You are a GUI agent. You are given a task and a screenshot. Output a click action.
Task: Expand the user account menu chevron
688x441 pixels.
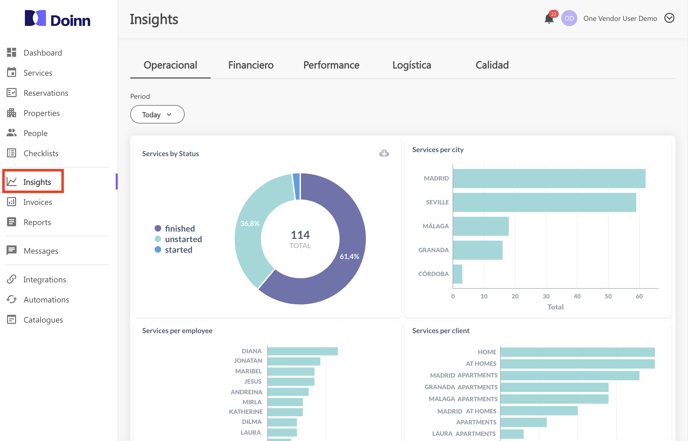click(669, 18)
